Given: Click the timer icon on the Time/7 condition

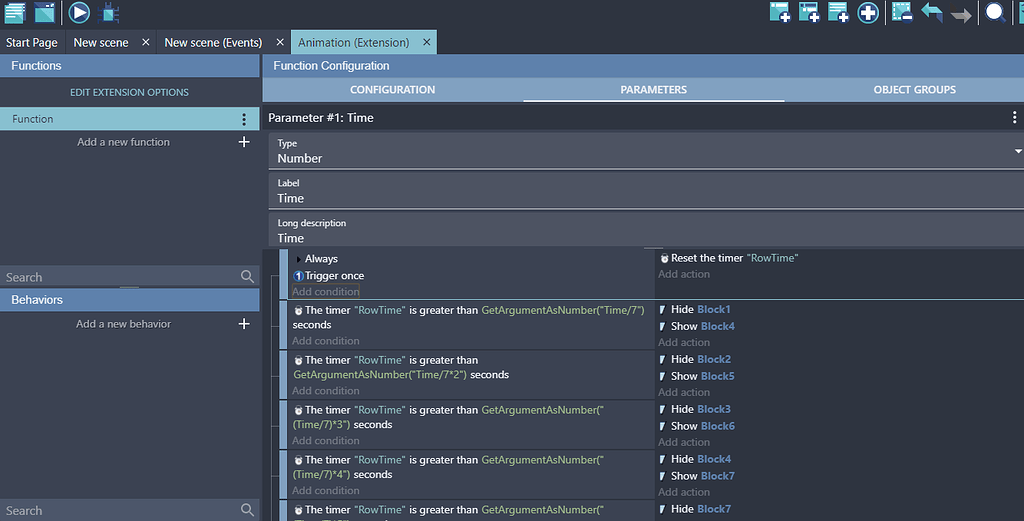Looking at the screenshot, I should [298, 311].
